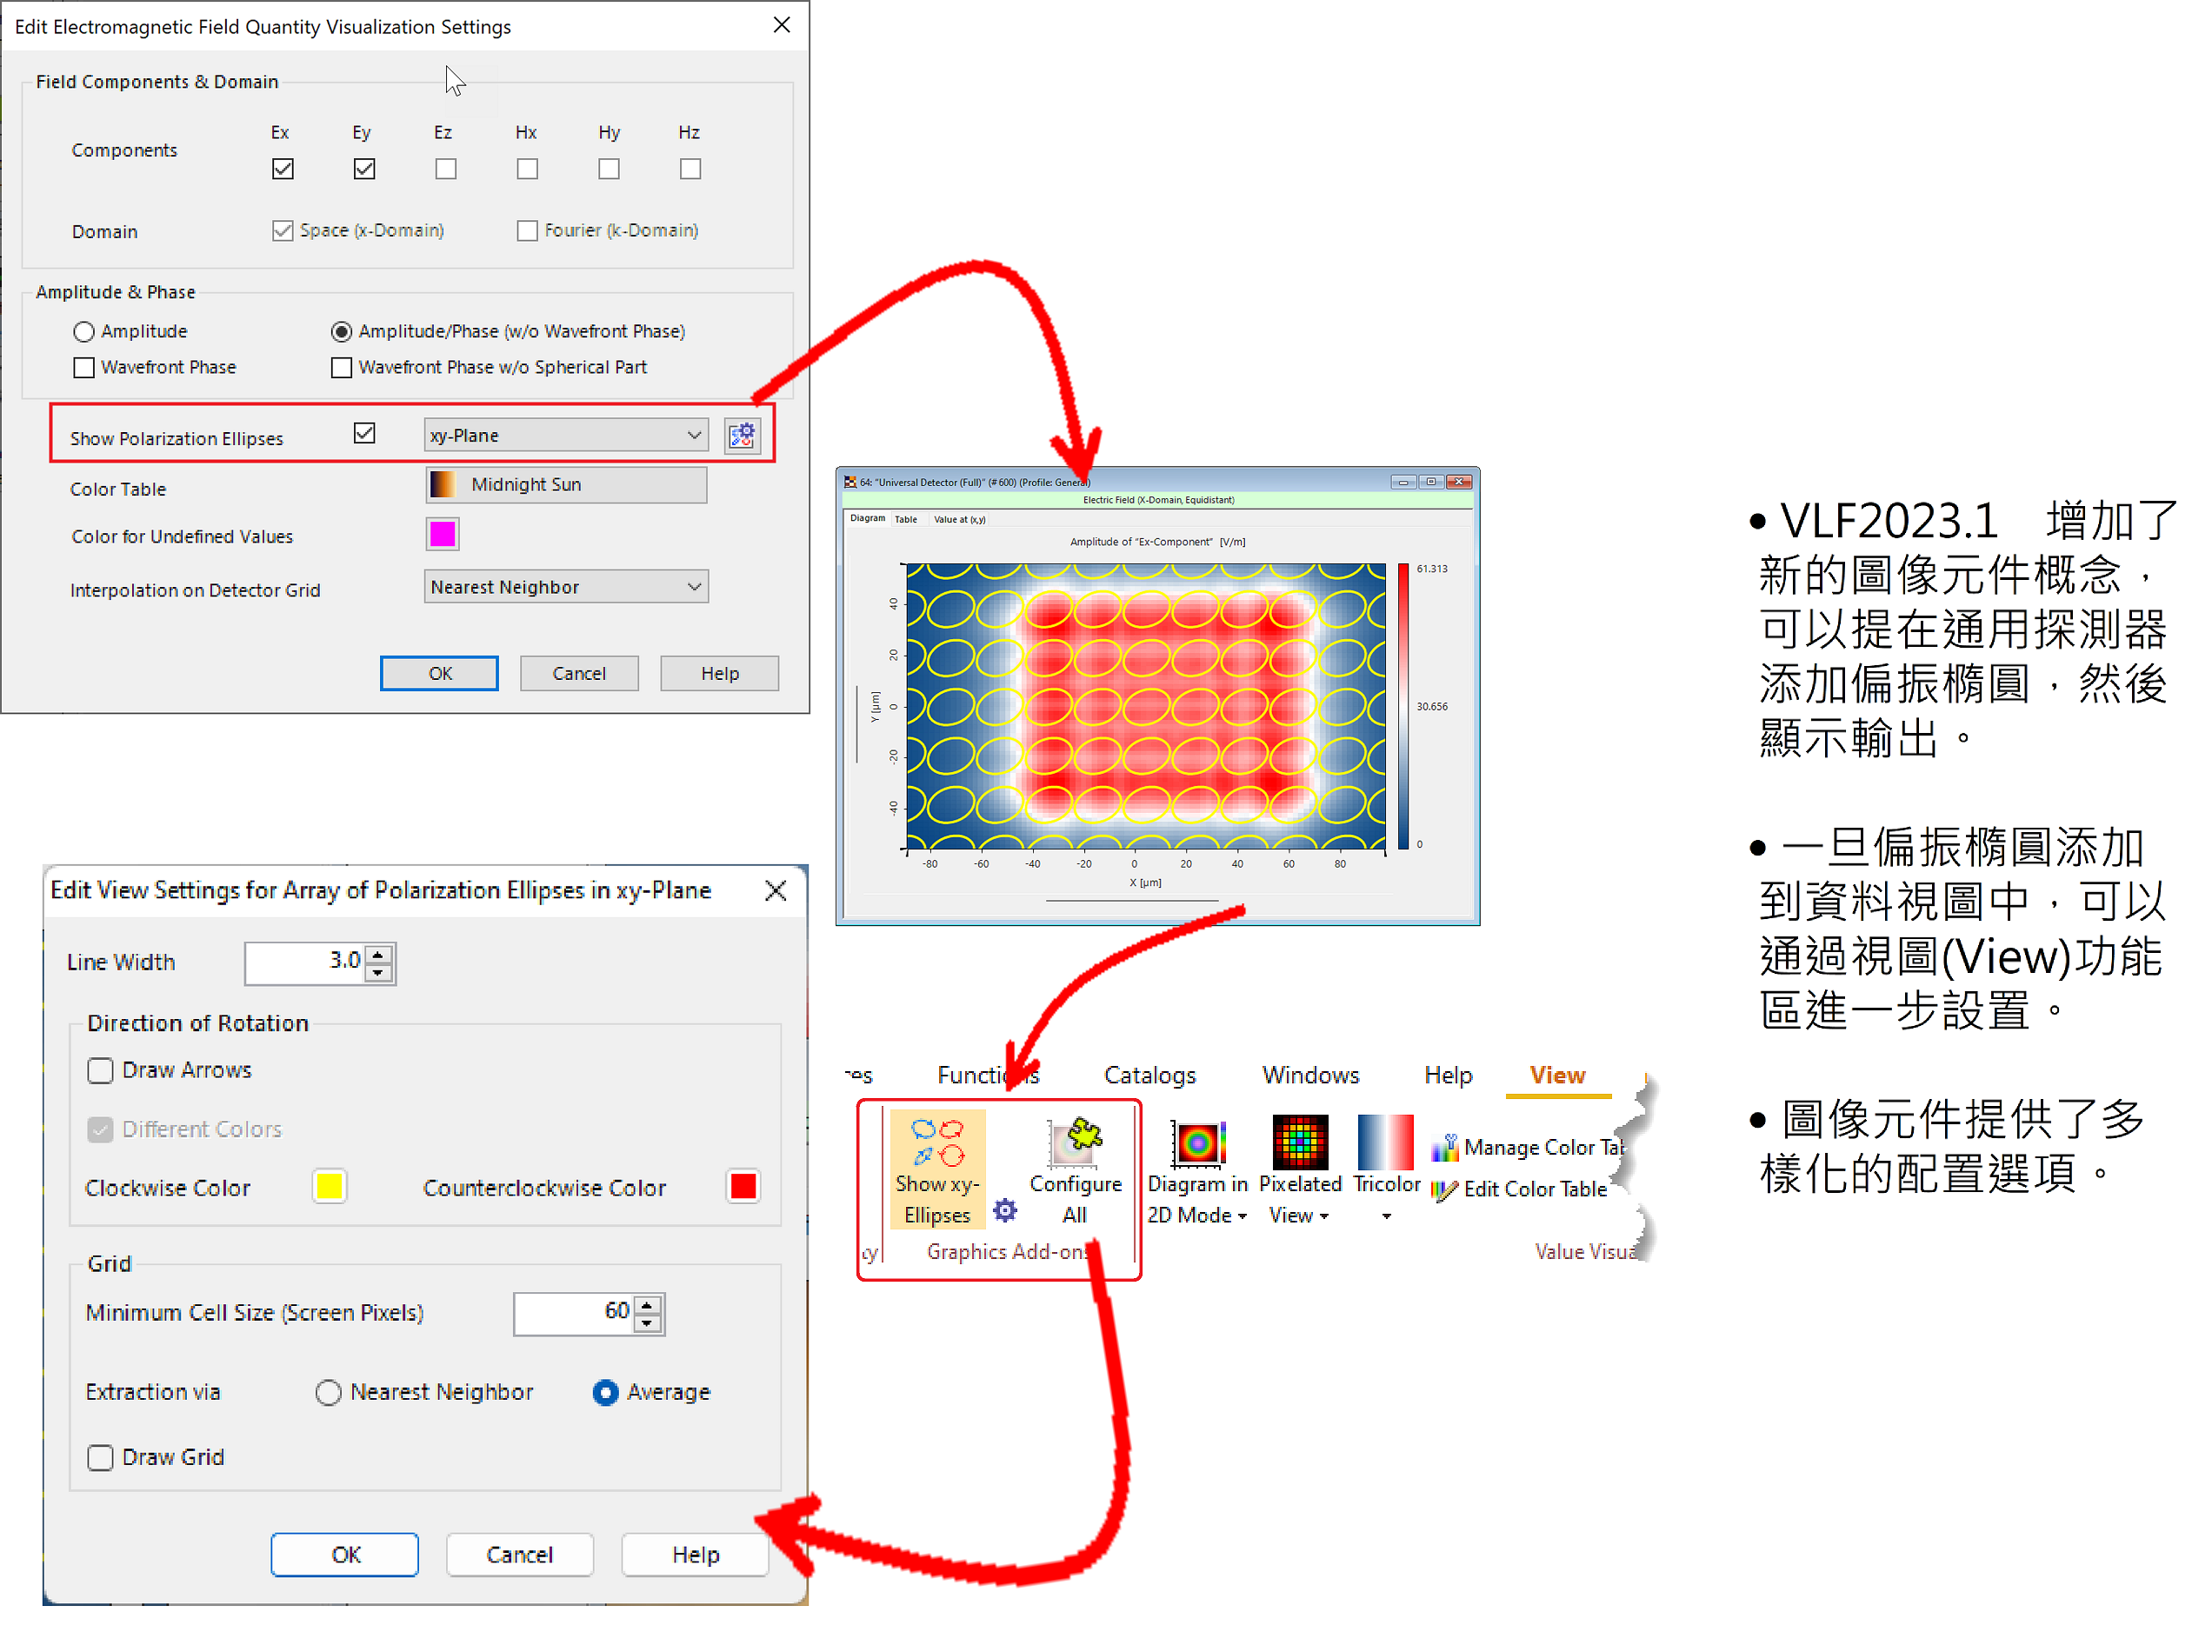Image resolution: width=2212 pixels, height=1652 pixels.
Task: Click the Show xy-Ellipses icon
Action: coord(937,1144)
